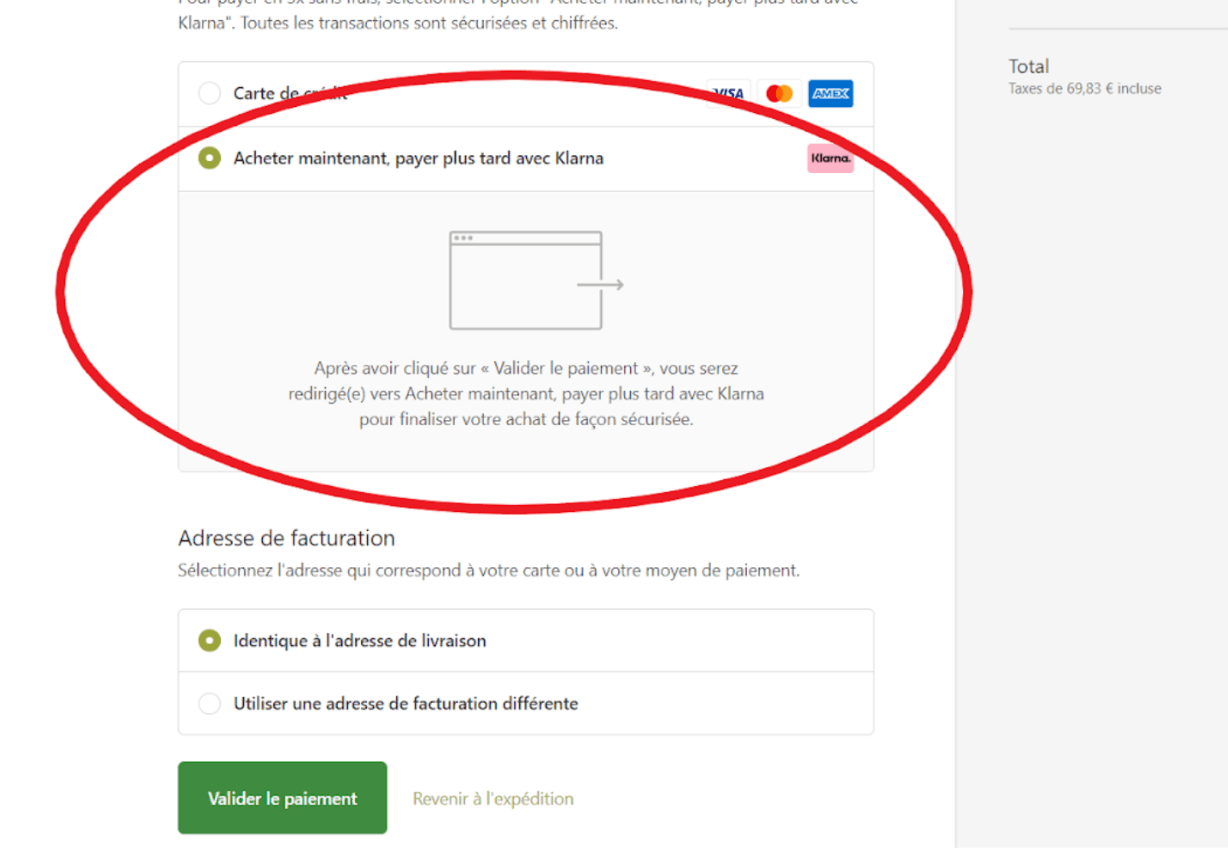The height and width of the screenshot is (848, 1228).
Task: Click the browser window redirect illustration
Action: coord(525,281)
